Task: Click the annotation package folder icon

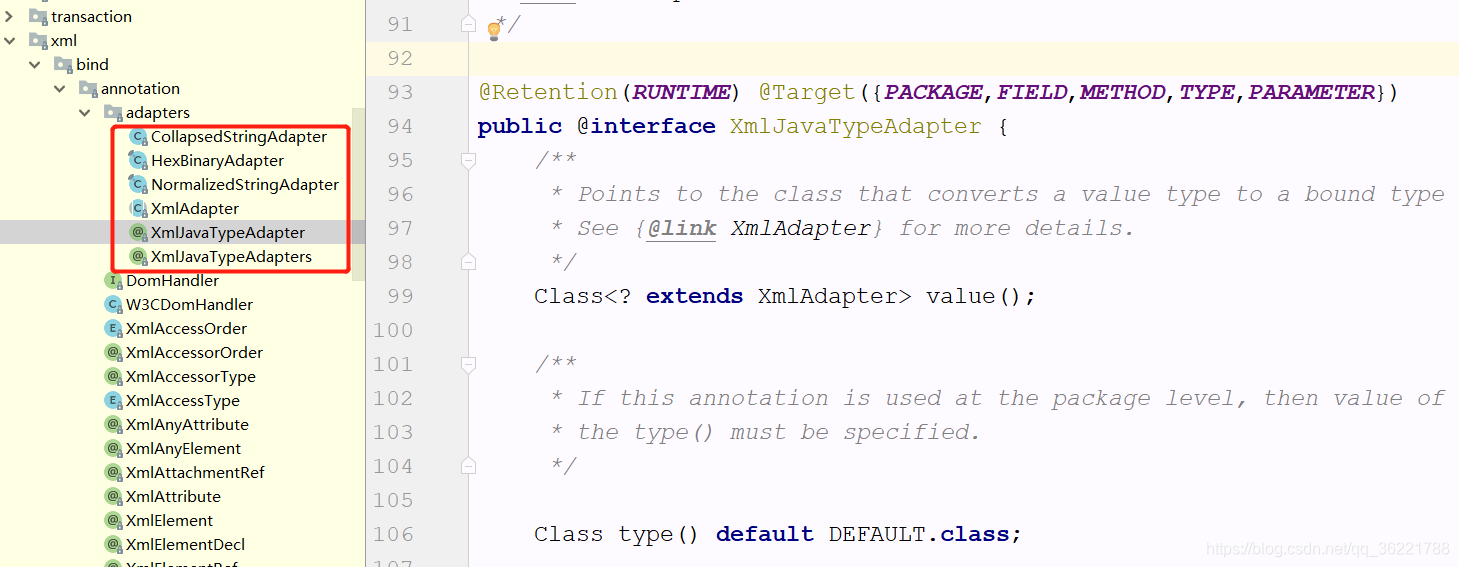Action: [88, 88]
